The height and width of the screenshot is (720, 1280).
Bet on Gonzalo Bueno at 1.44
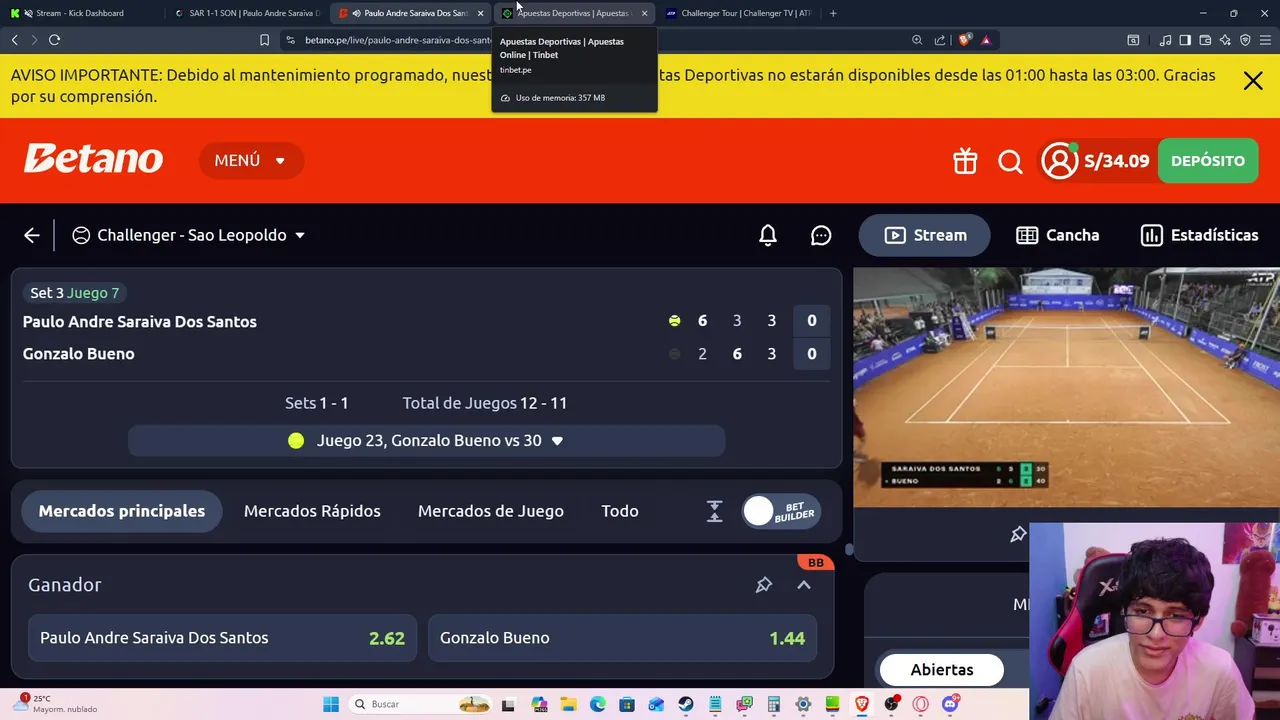(623, 638)
